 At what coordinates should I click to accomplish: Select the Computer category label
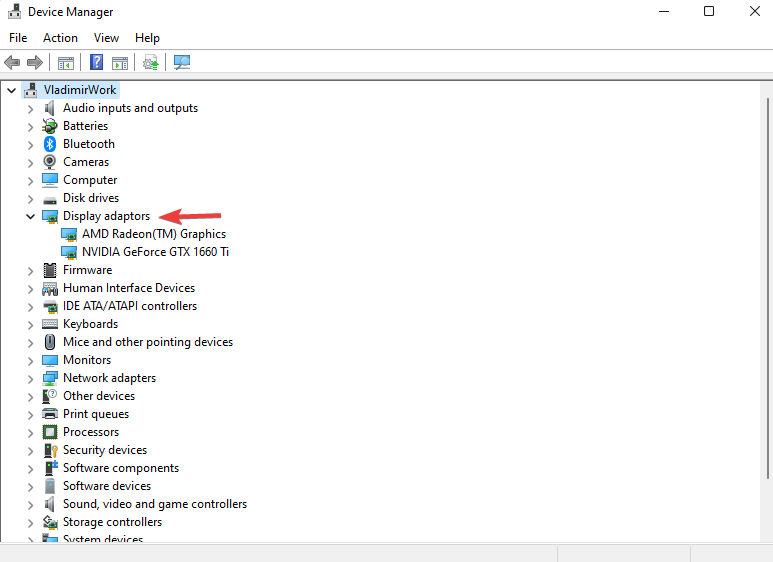(90, 180)
